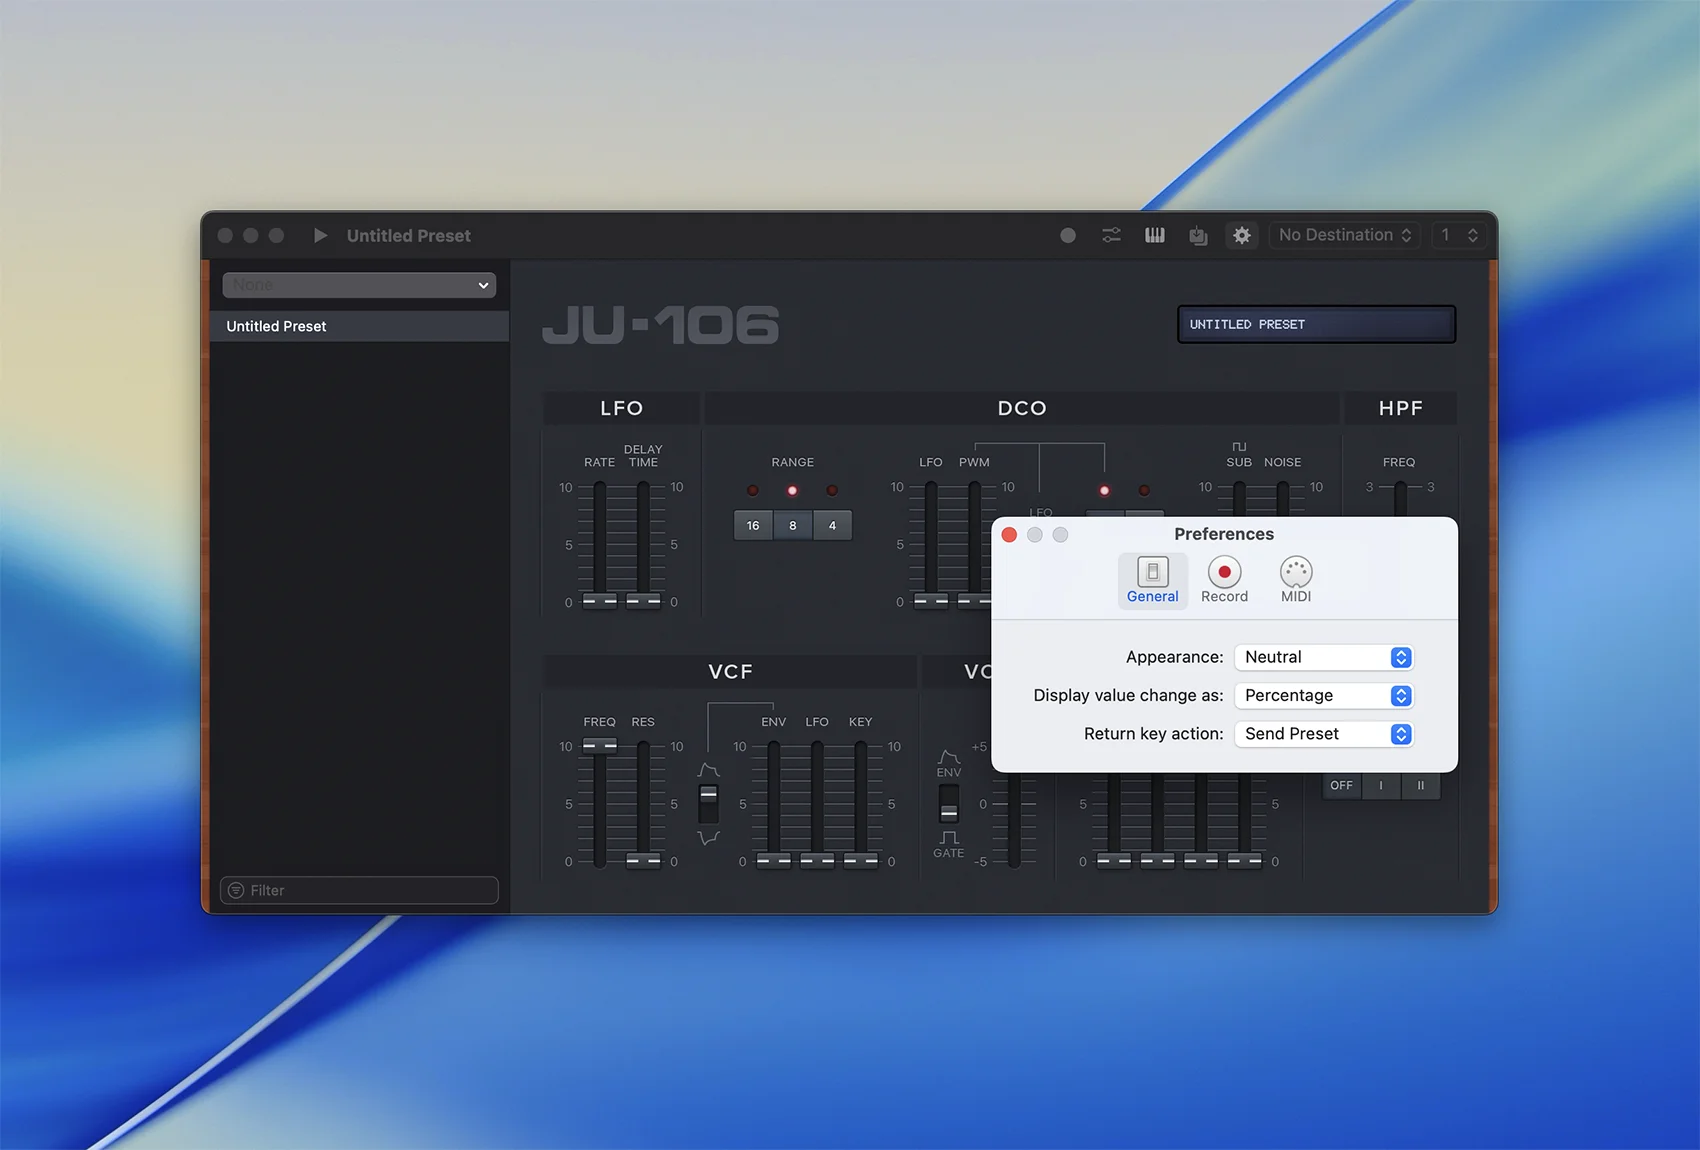Click the play button in title bar
Screen dimensions: 1700x1150
(x=320, y=236)
